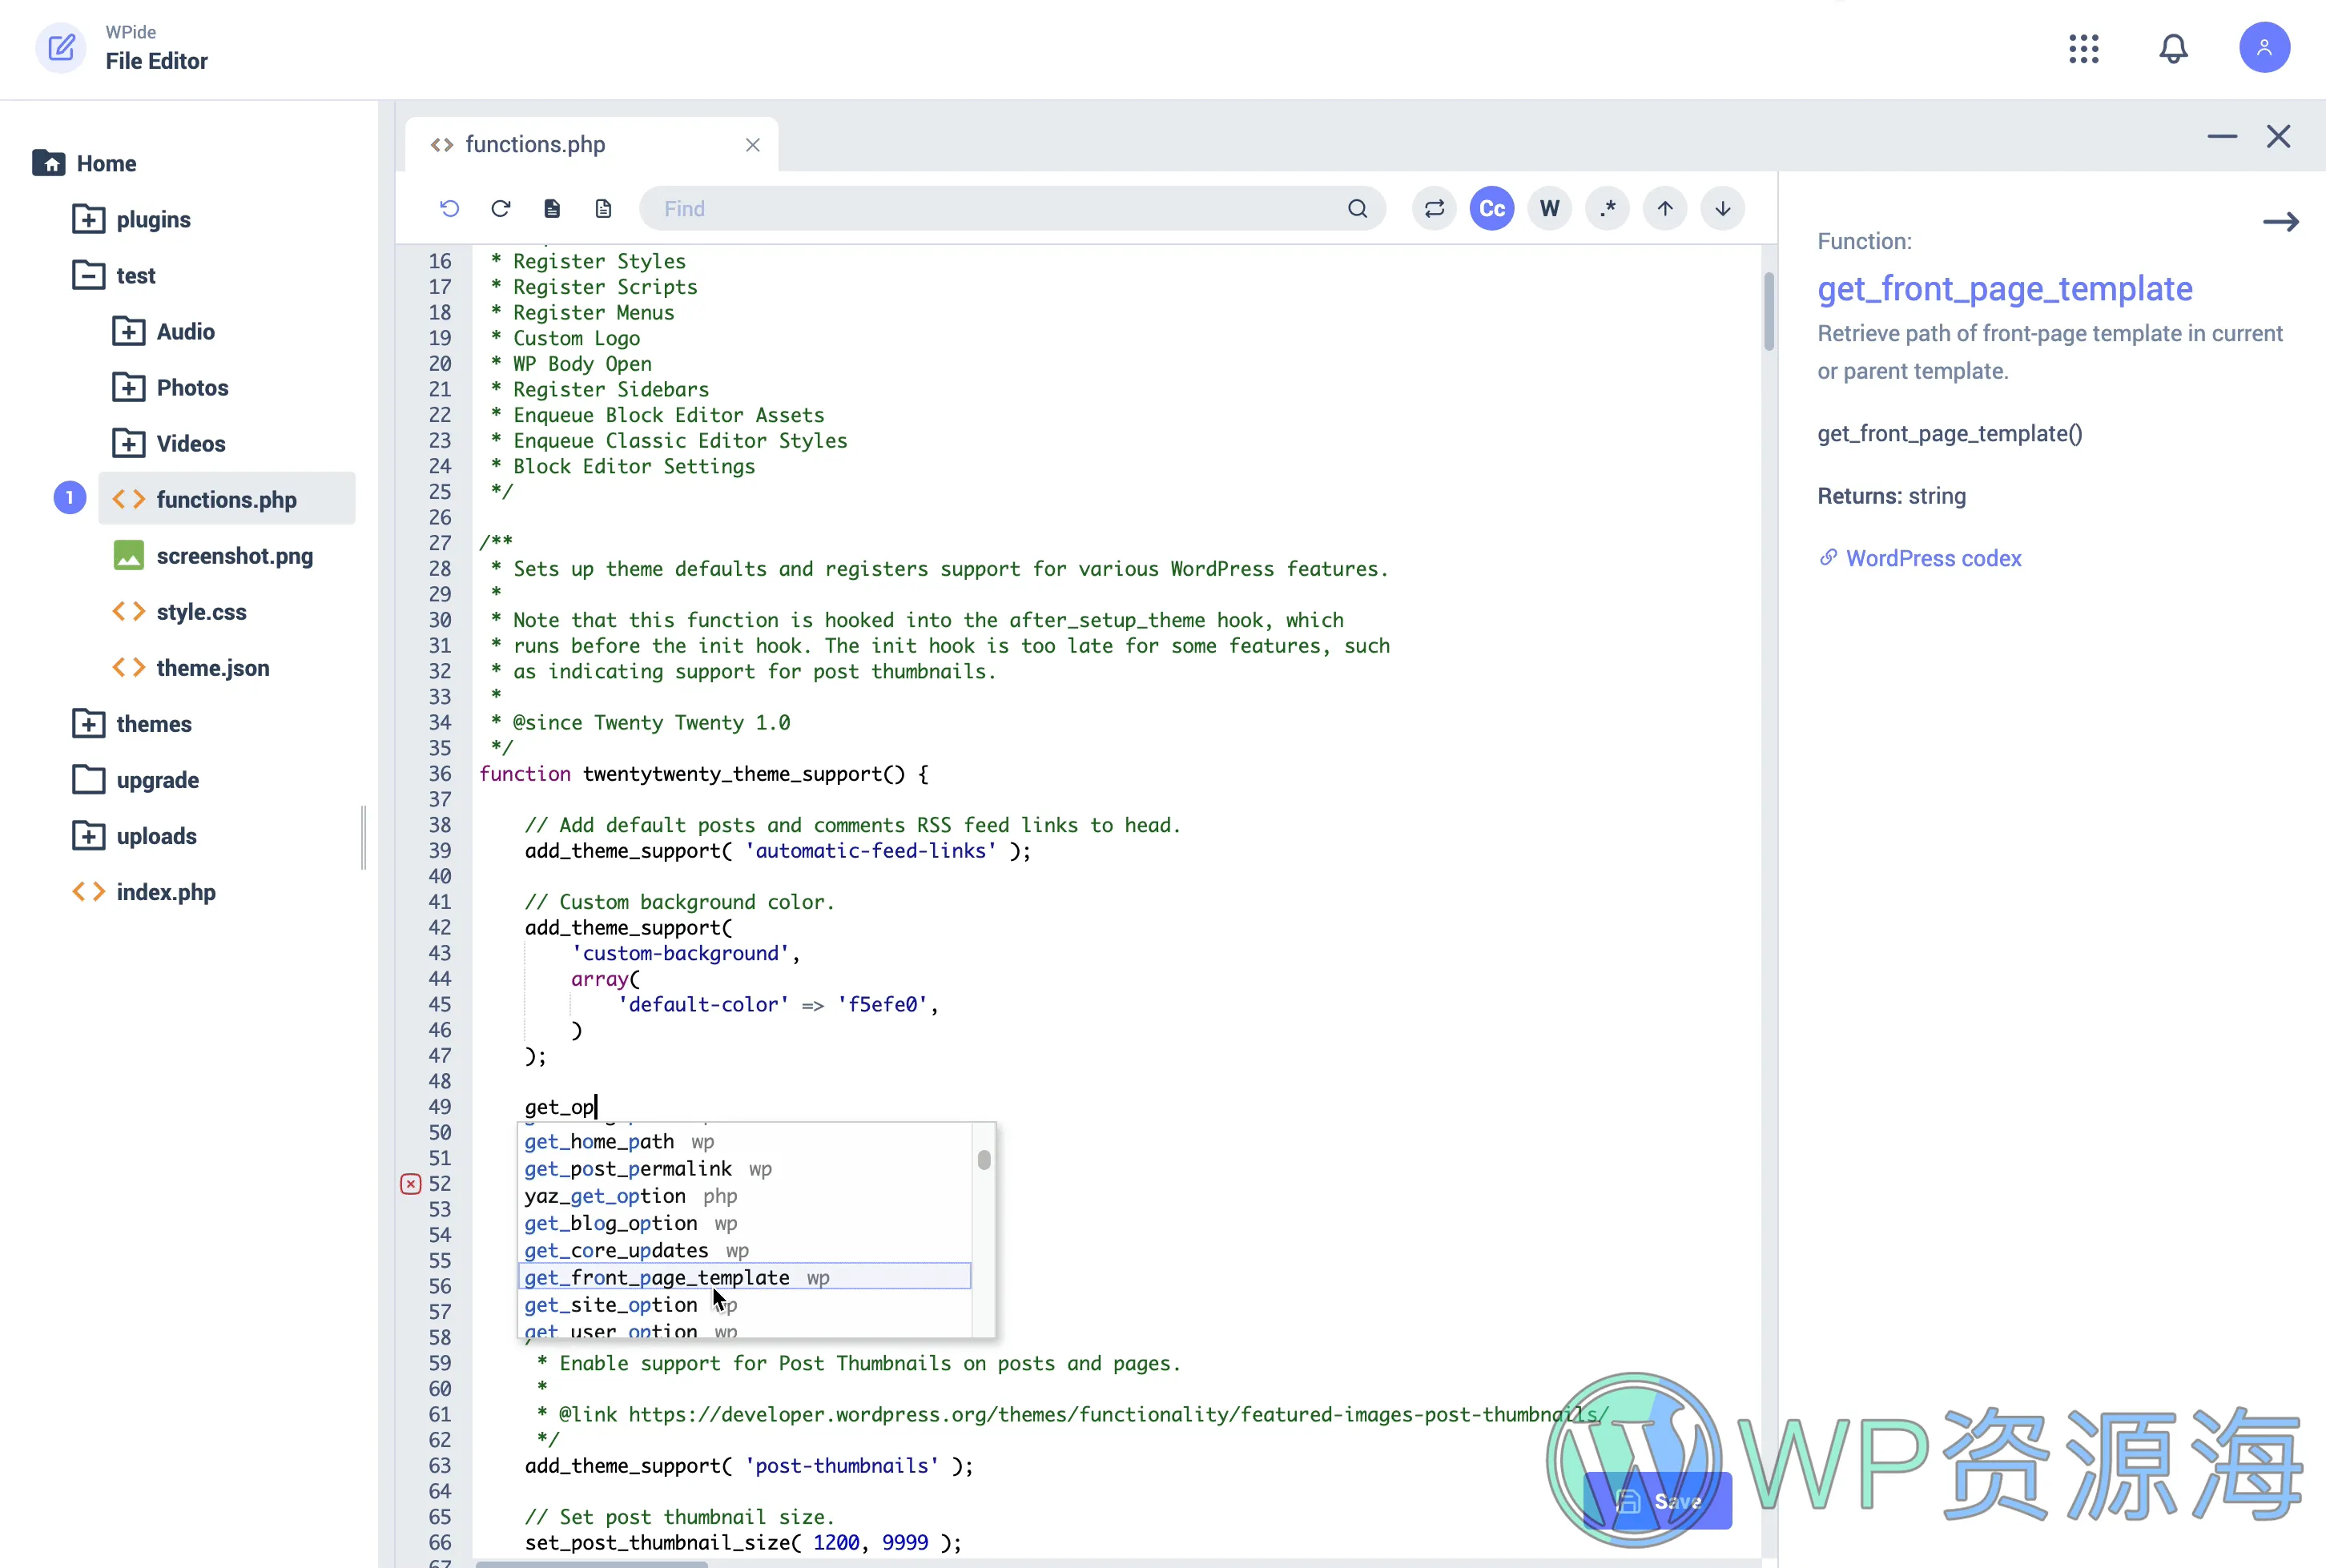Choose get_site_option from autocomplete list
The image size is (2326, 1568).
click(610, 1305)
